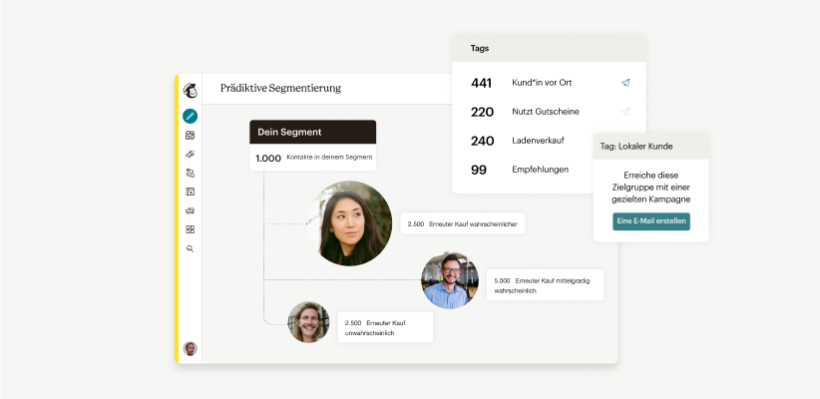The width and height of the screenshot is (820, 399).
Task: Select the Erneuter Kauf unwahrscheinlich label
Action: click(x=385, y=327)
